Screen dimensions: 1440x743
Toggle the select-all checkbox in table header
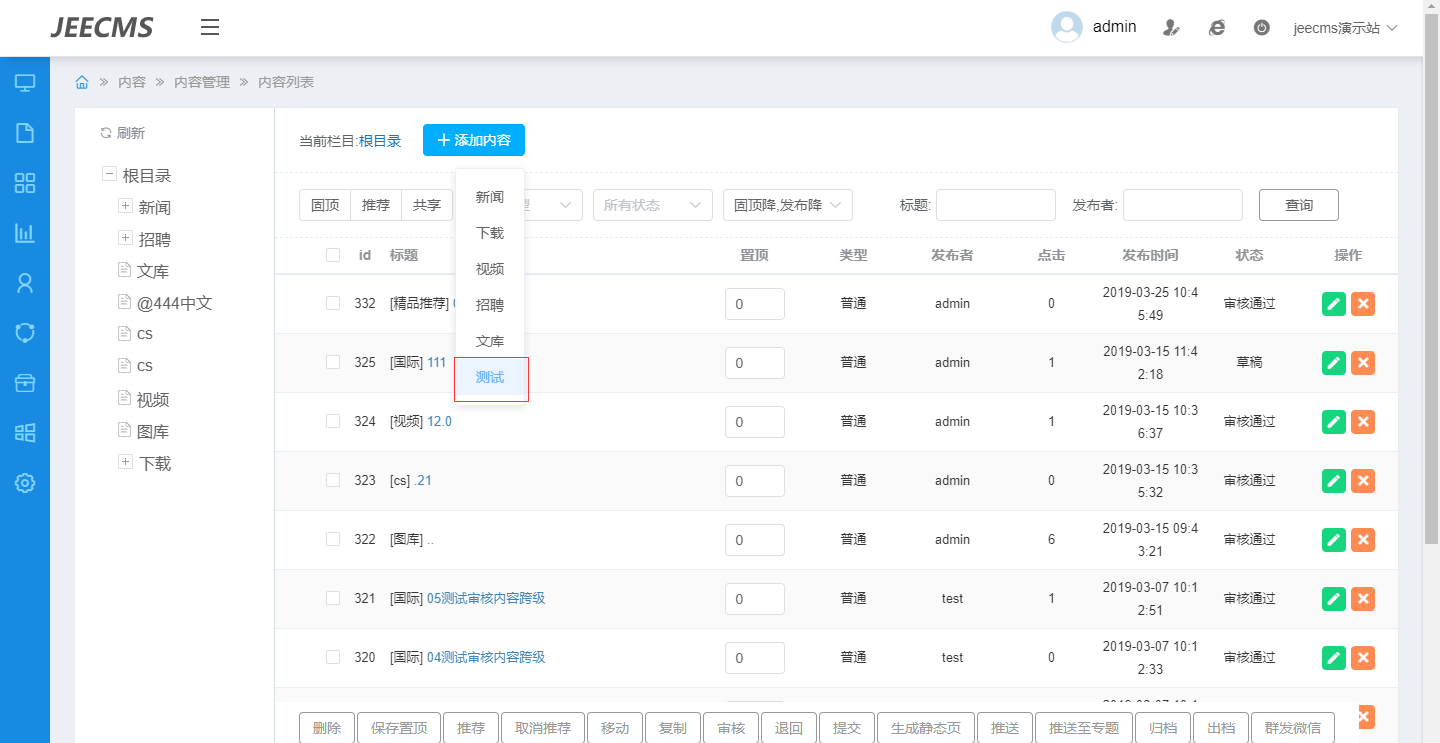click(x=333, y=255)
